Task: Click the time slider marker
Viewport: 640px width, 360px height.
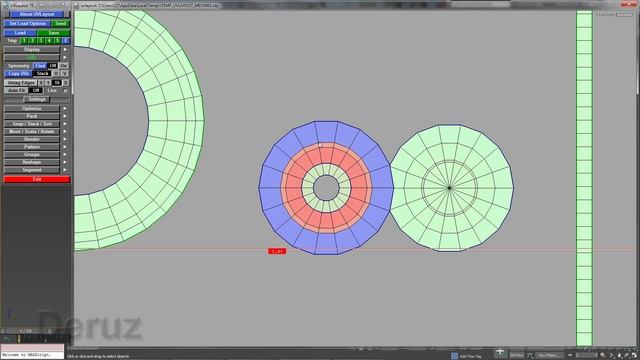Action: coord(19,339)
